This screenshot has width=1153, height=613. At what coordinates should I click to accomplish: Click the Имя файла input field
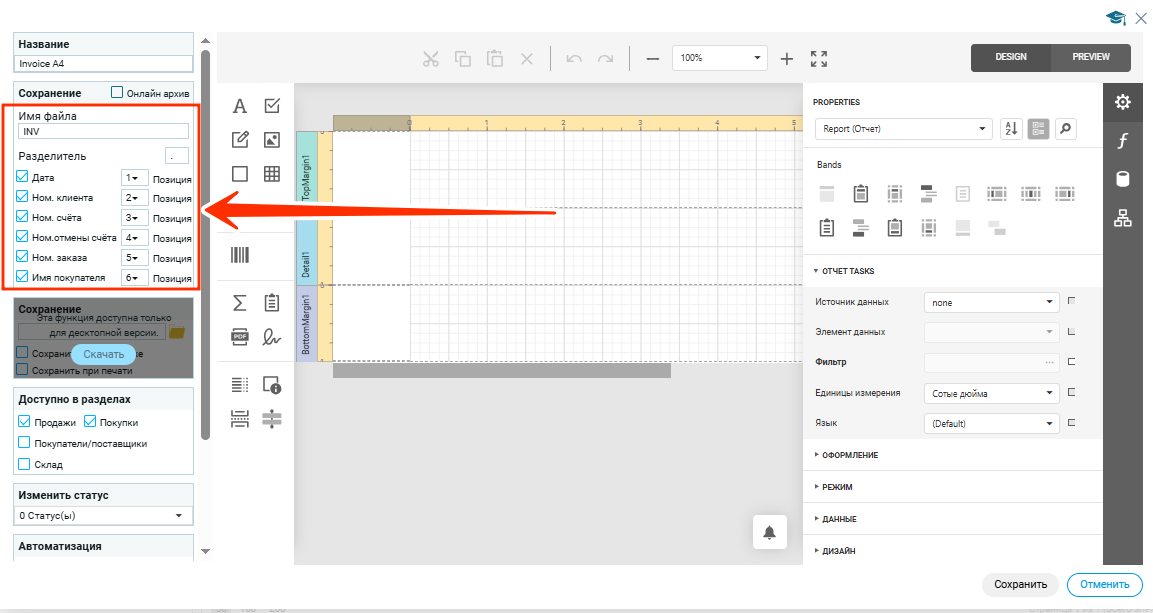[103, 131]
